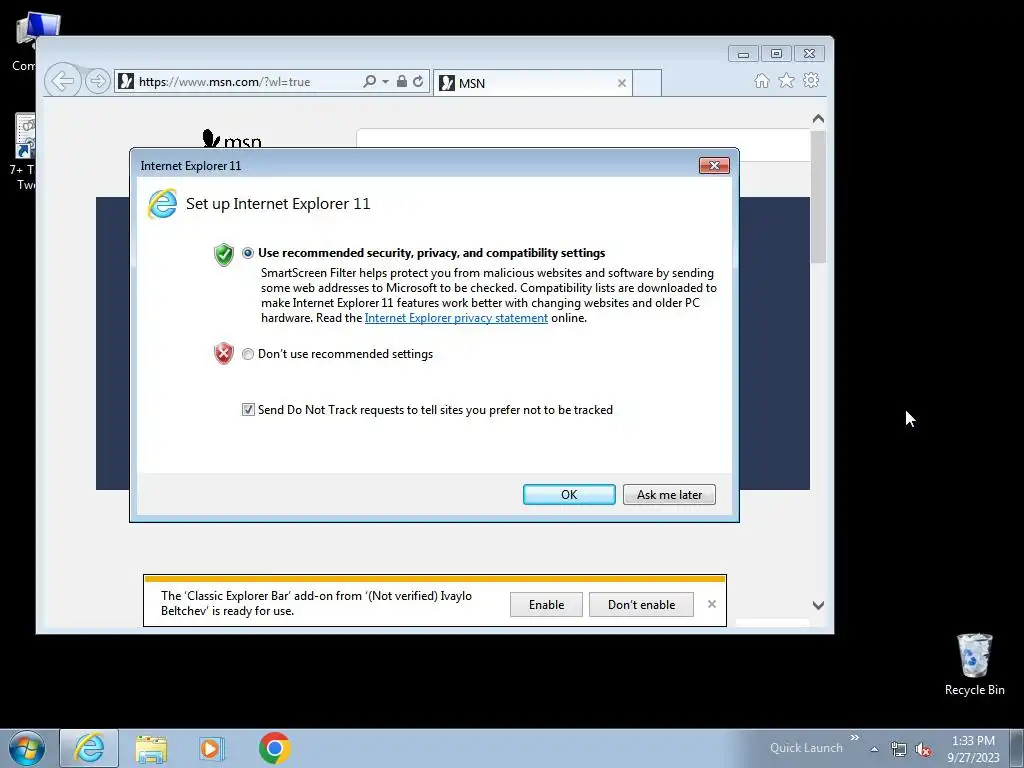The image size is (1024, 768).
Task: Confirm setup with the OK button
Action: click(x=569, y=494)
